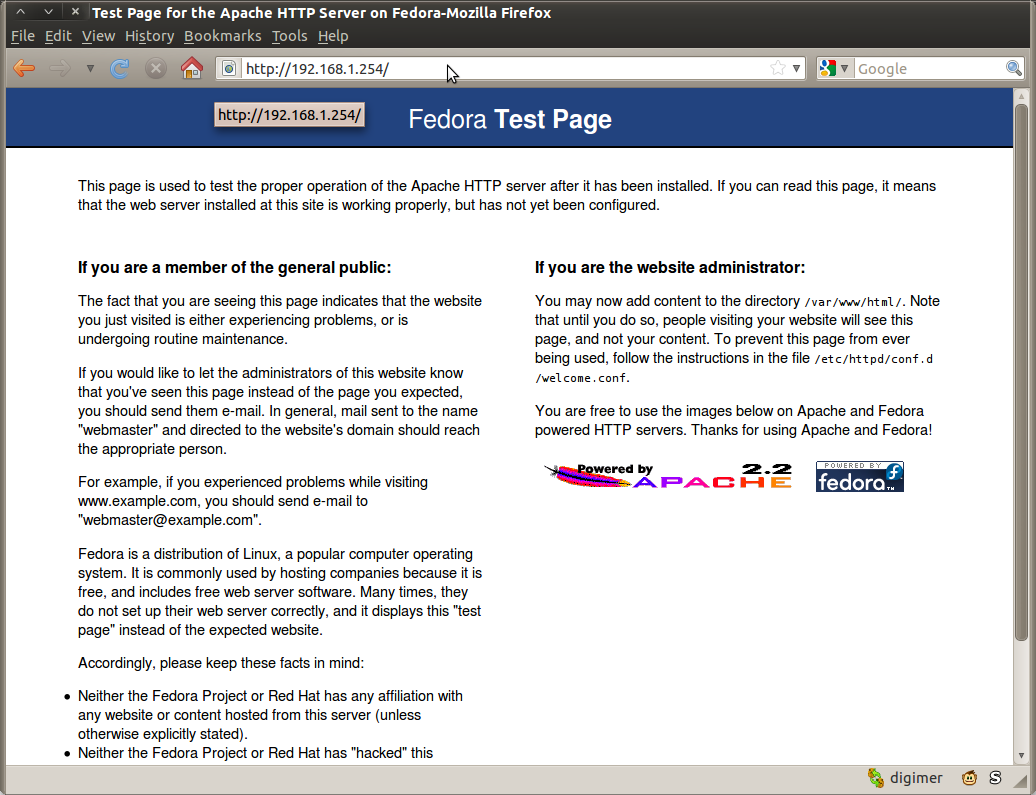Click the site identity icon in address bar
Image resolution: width=1036 pixels, height=795 pixels.
tap(229, 68)
